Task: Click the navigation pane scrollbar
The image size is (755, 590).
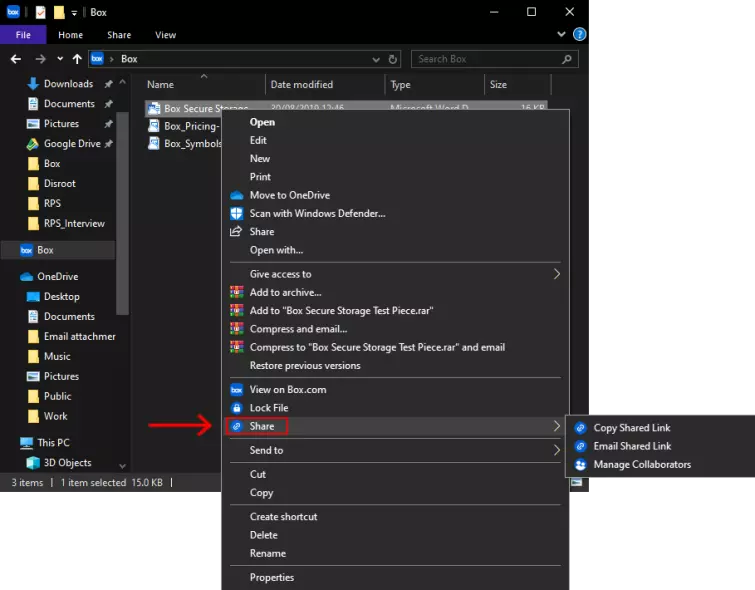Action: click(x=122, y=212)
